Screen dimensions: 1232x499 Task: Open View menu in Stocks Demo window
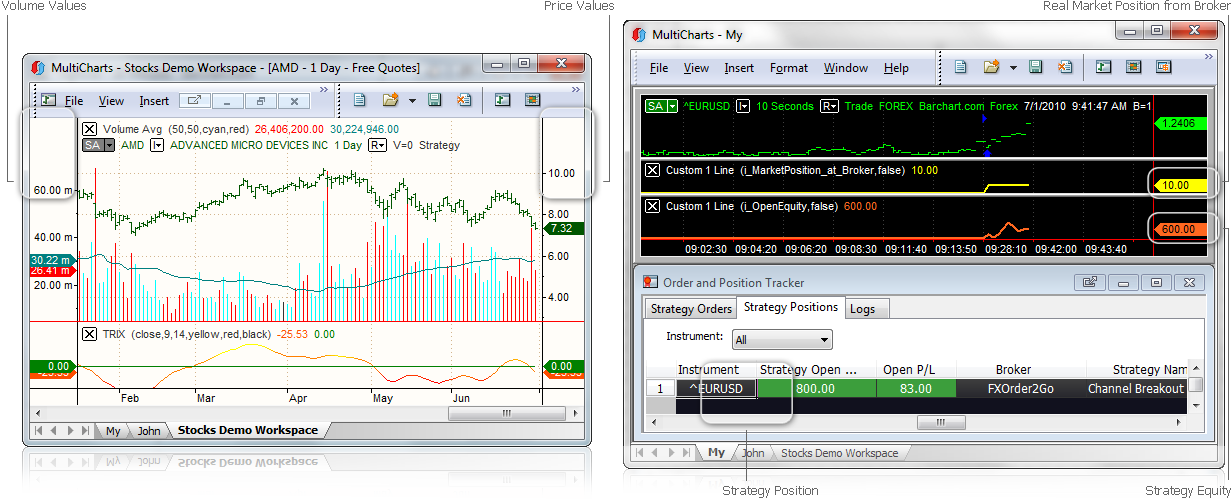pyautogui.click(x=111, y=101)
